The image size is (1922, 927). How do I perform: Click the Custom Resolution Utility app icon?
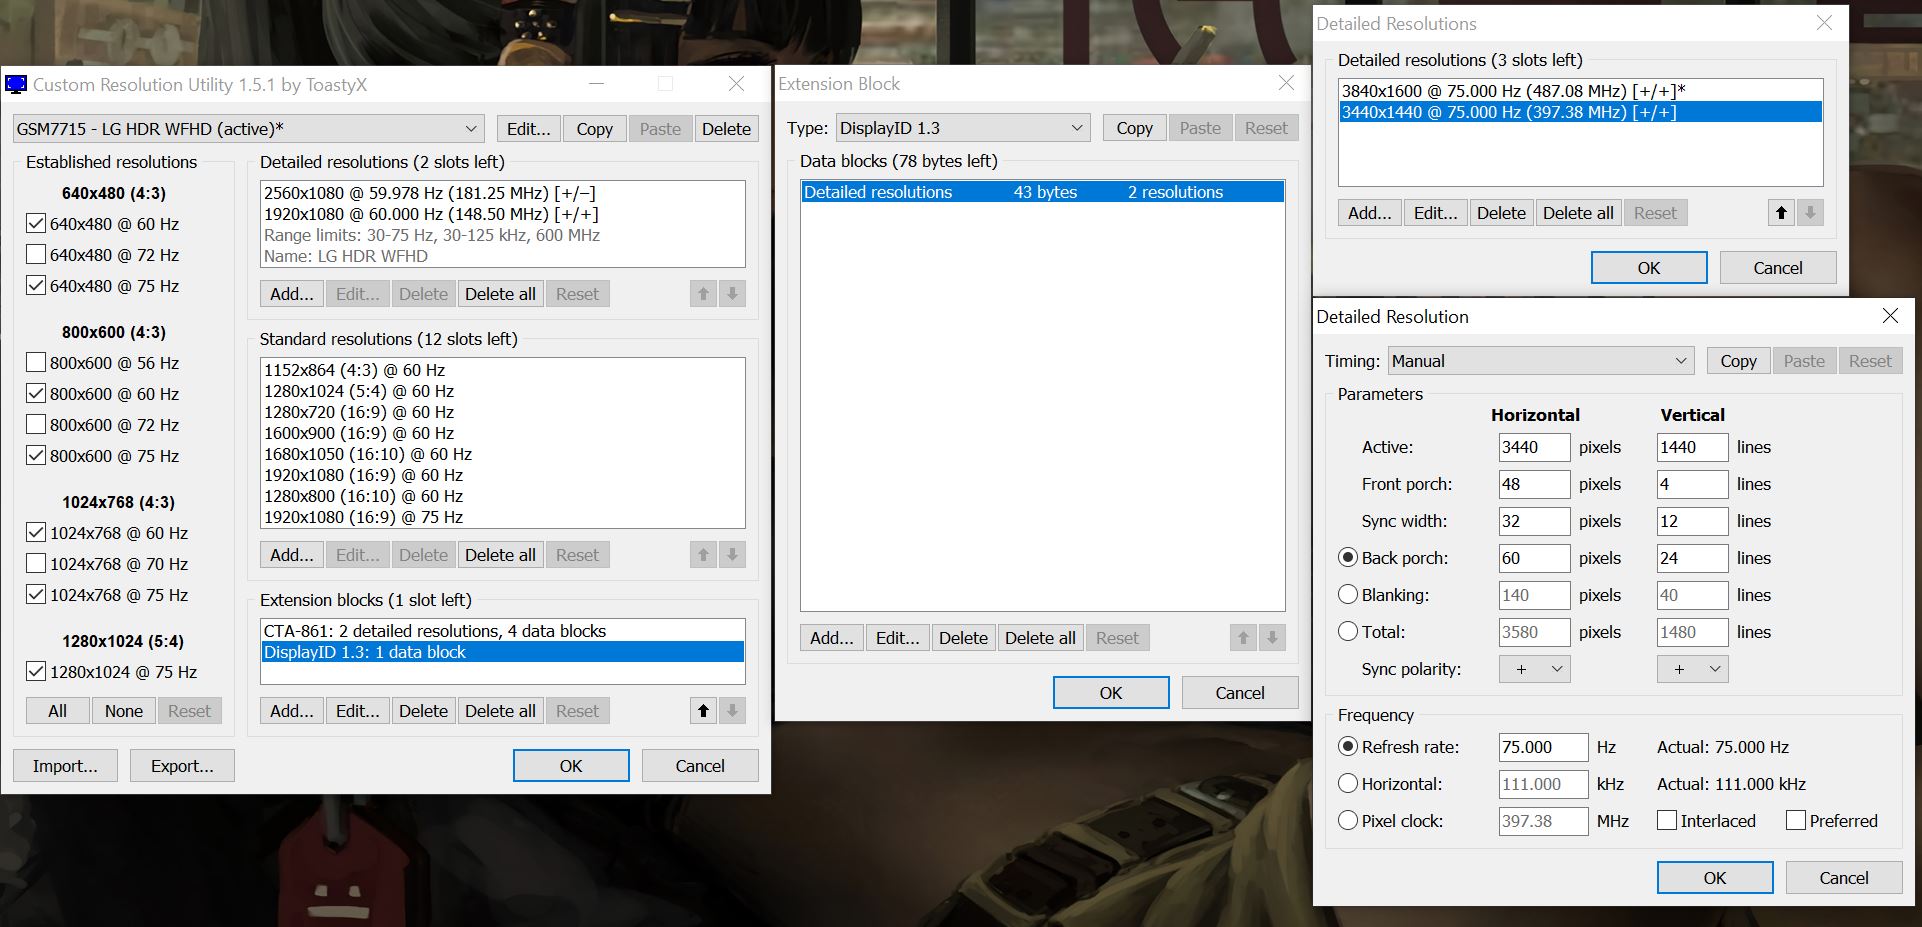tap(16, 85)
